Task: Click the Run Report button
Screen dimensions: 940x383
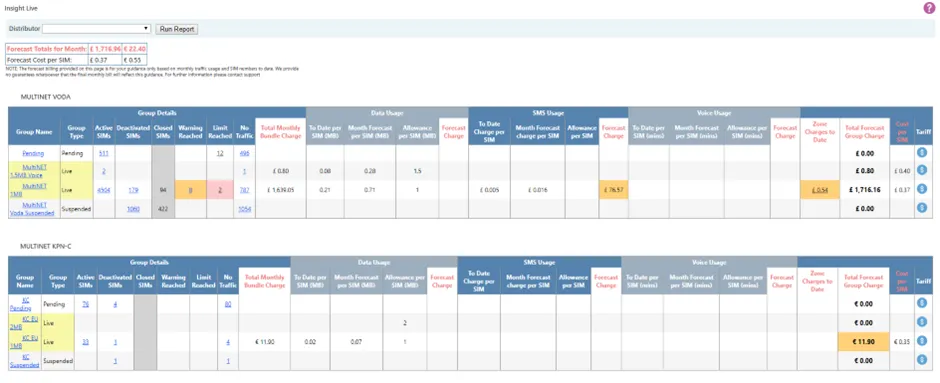Action: 176,29
